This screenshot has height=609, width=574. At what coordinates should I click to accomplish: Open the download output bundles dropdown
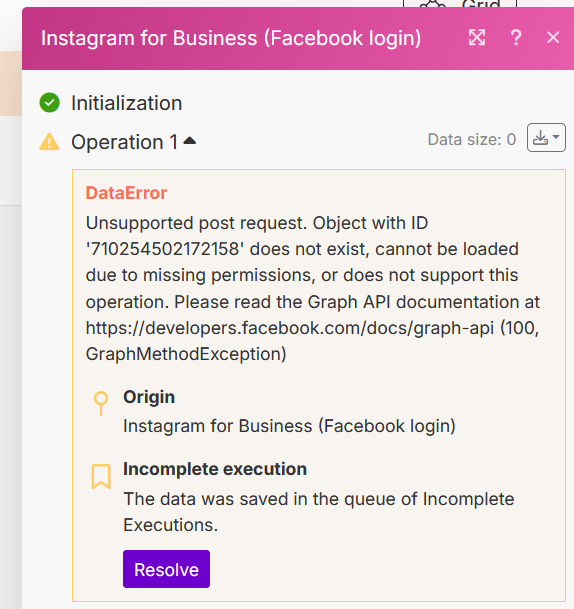tap(546, 138)
